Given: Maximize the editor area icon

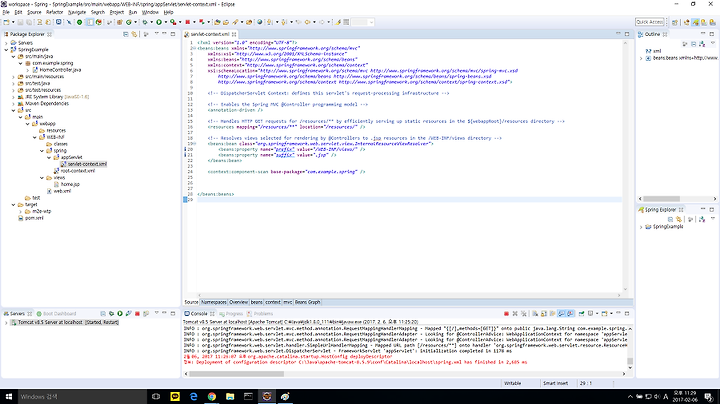Looking at the screenshot, I should point(627,34).
